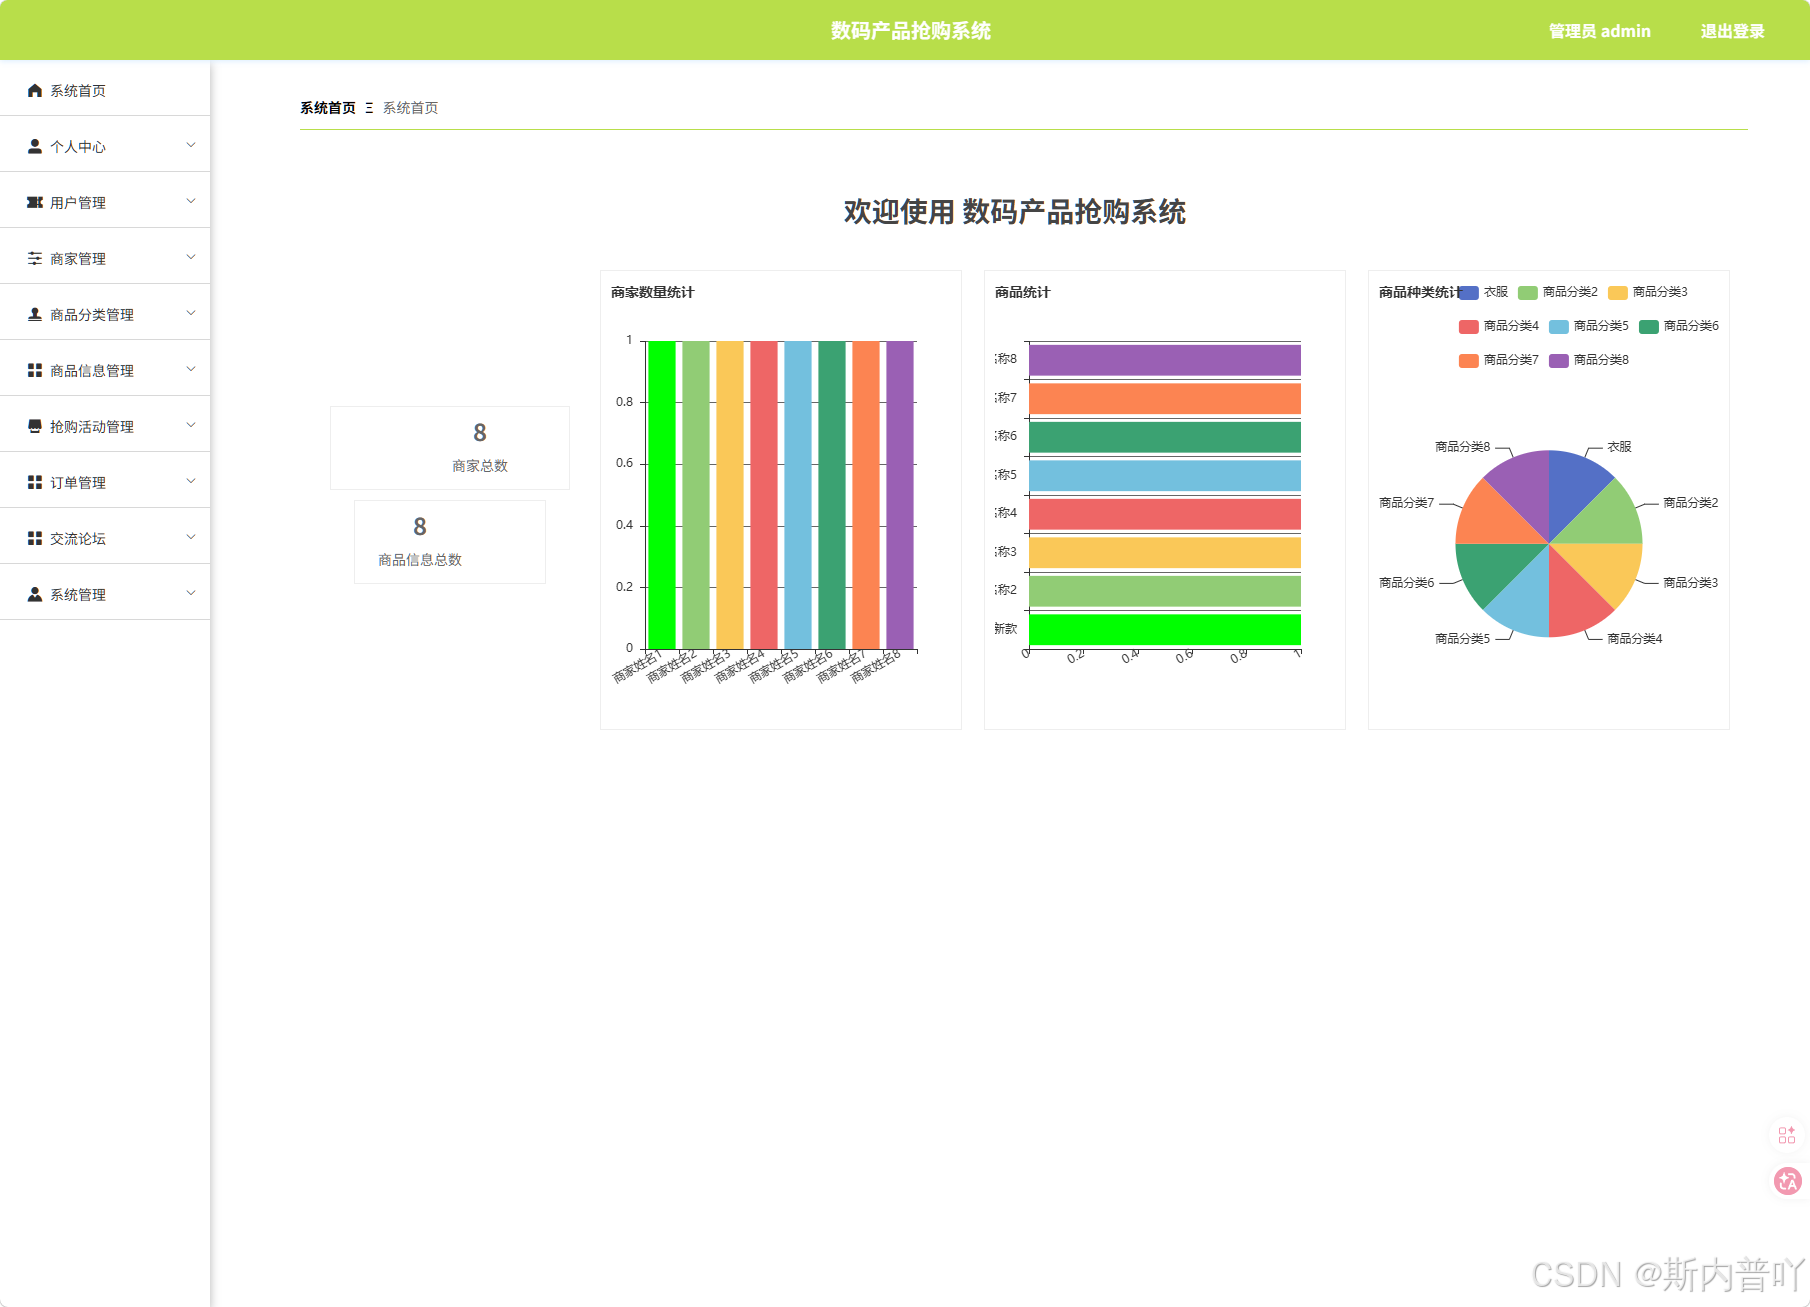Image resolution: width=1810 pixels, height=1307 pixels.
Task: Expand the 商家管理 chevron
Action: 191,258
